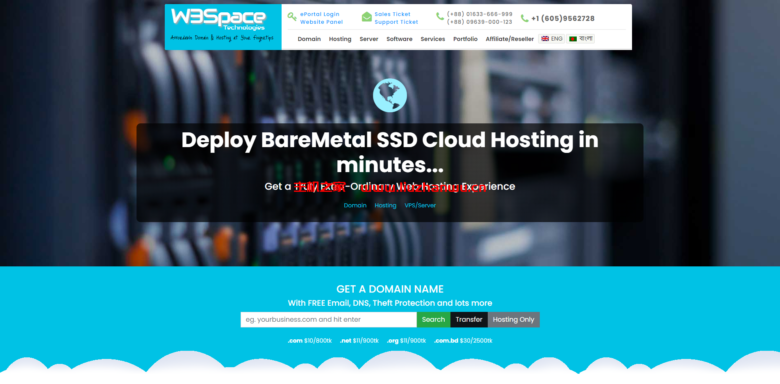Click the phone number (+88) 01633-666-999

point(480,14)
